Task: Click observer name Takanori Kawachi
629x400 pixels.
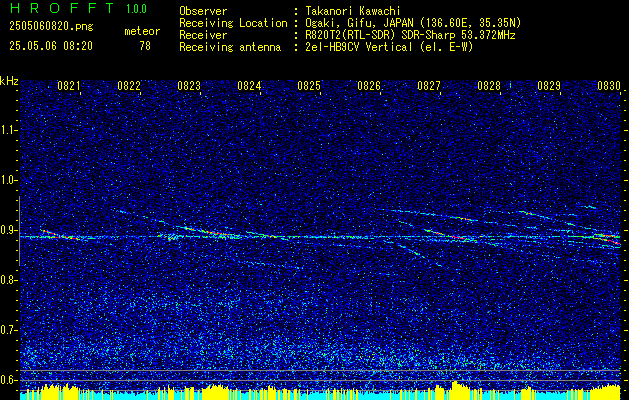Action: pyautogui.click(x=353, y=11)
